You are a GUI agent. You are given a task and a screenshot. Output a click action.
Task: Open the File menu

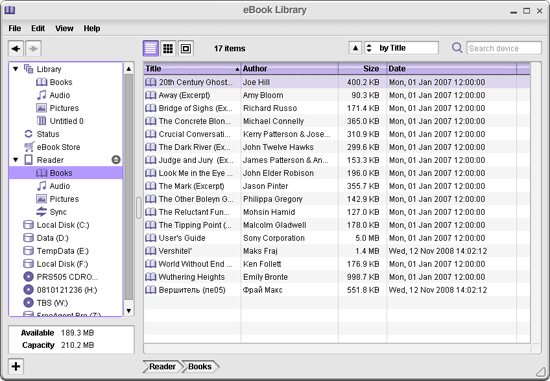pyautogui.click(x=15, y=28)
